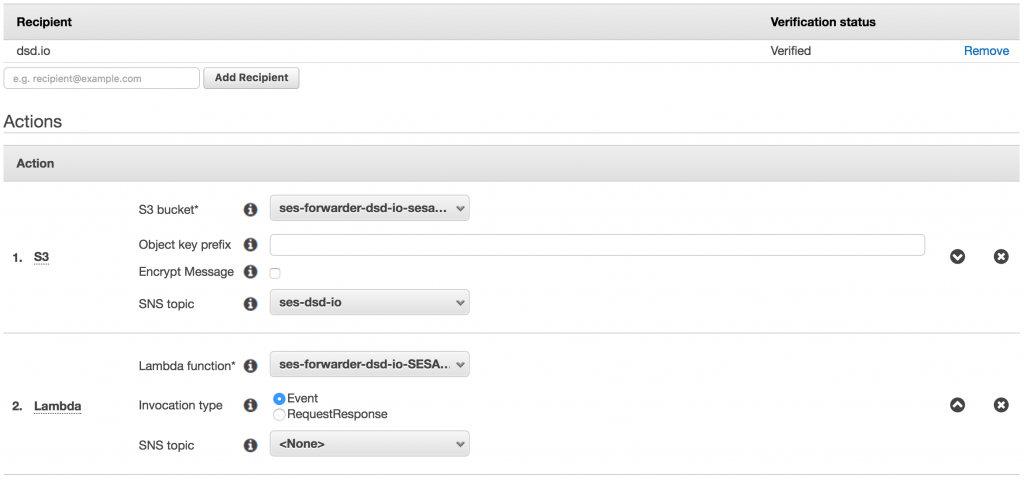Viewport: 1024px width, 481px height.
Task: Open the ses-dsd-io SNS topic dropdown
Action: click(369, 302)
